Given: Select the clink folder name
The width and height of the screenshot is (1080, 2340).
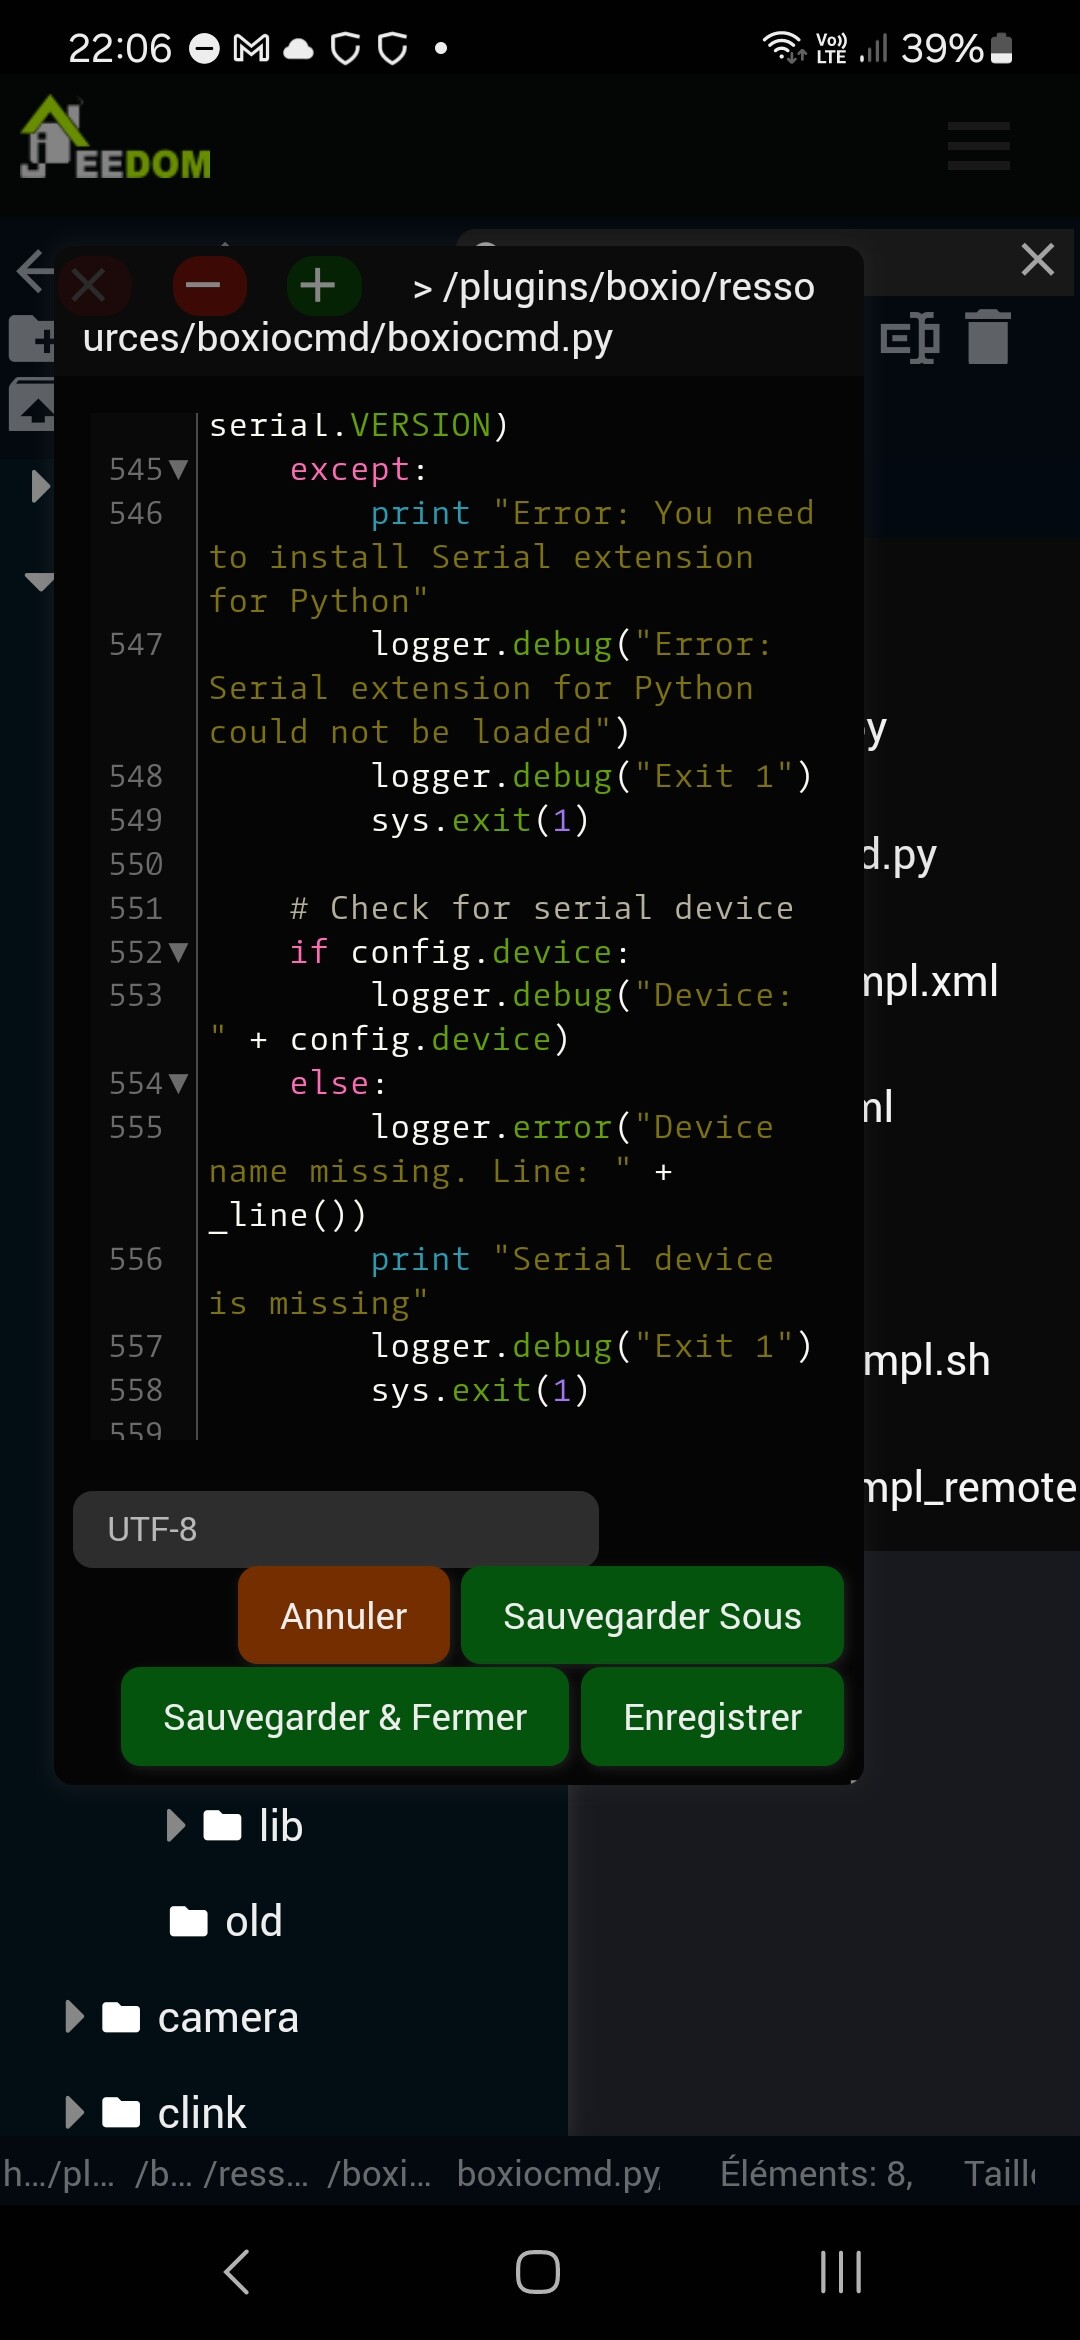Looking at the screenshot, I should tap(202, 2113).
